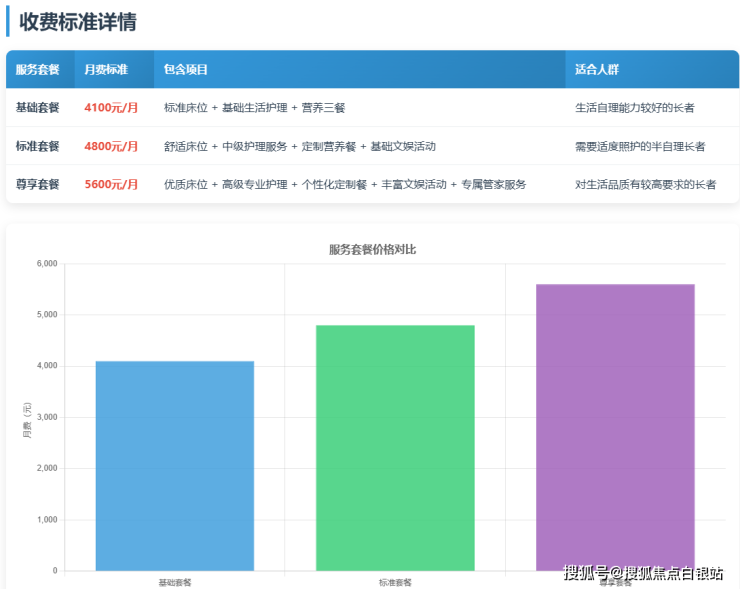Click the purple 尊享套餐 bar in chart
Image resolution: width=740 pixels, height=589 pixels.
click(615, 425)
